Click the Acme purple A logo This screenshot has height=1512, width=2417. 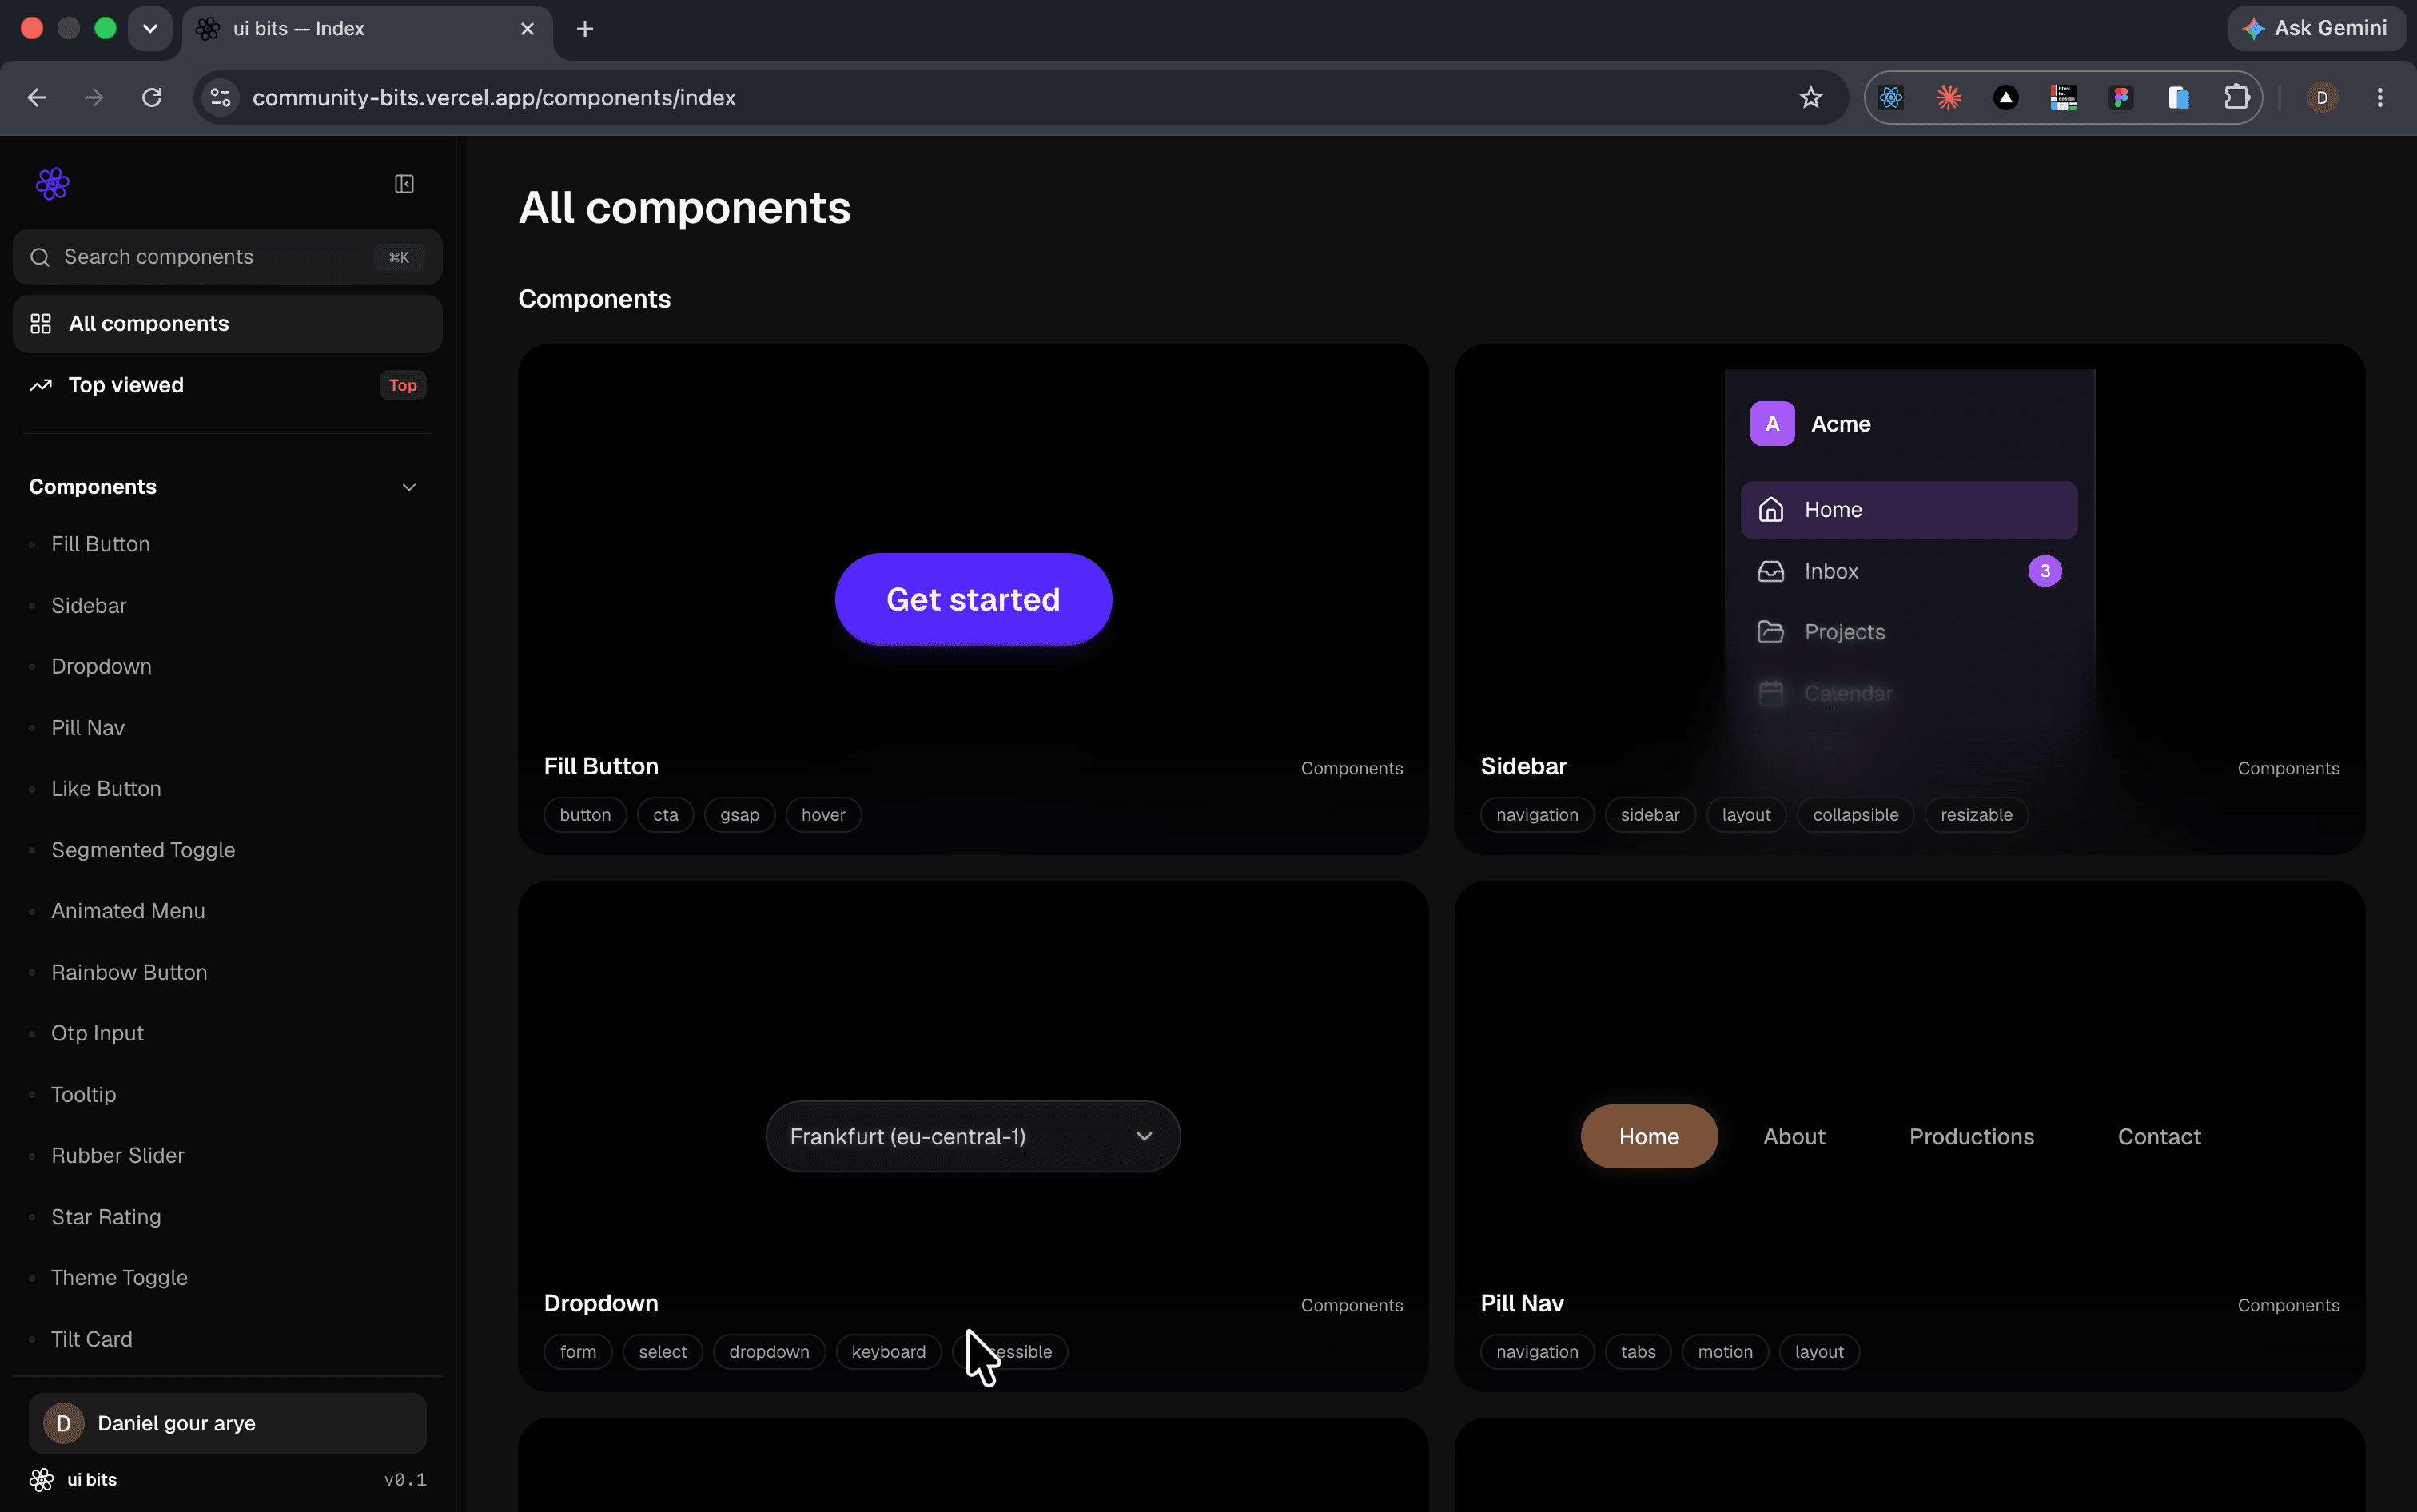1771,424
